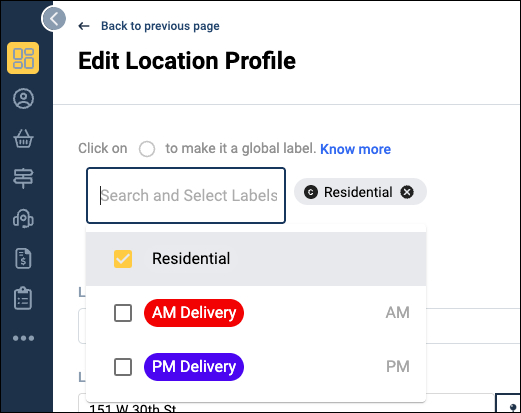The width and height of the screenshot is (521, 413).
Task: Focus the Search and Select Labels field
Action: [186, 195]
